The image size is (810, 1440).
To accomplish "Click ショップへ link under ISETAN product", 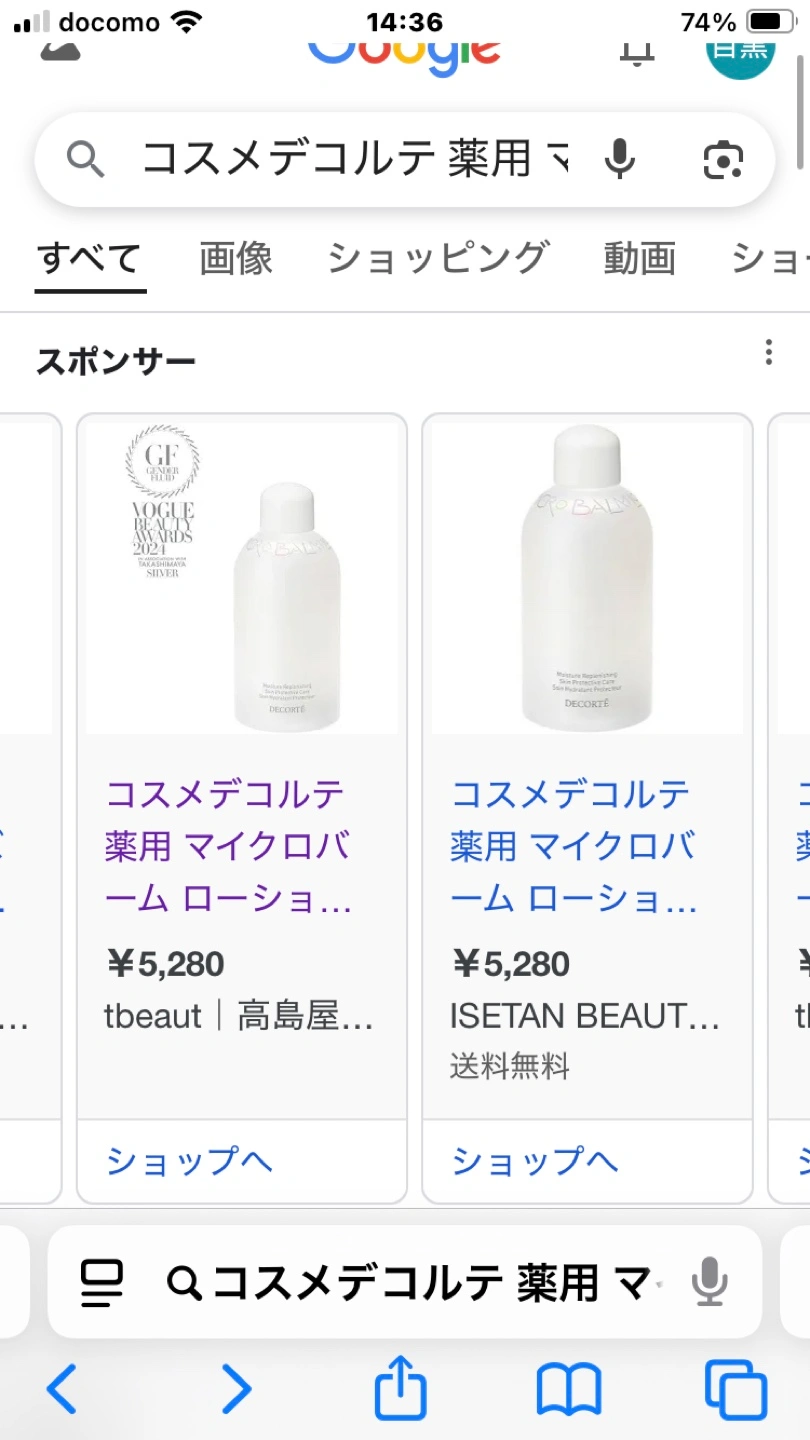I will point(535,1161).
